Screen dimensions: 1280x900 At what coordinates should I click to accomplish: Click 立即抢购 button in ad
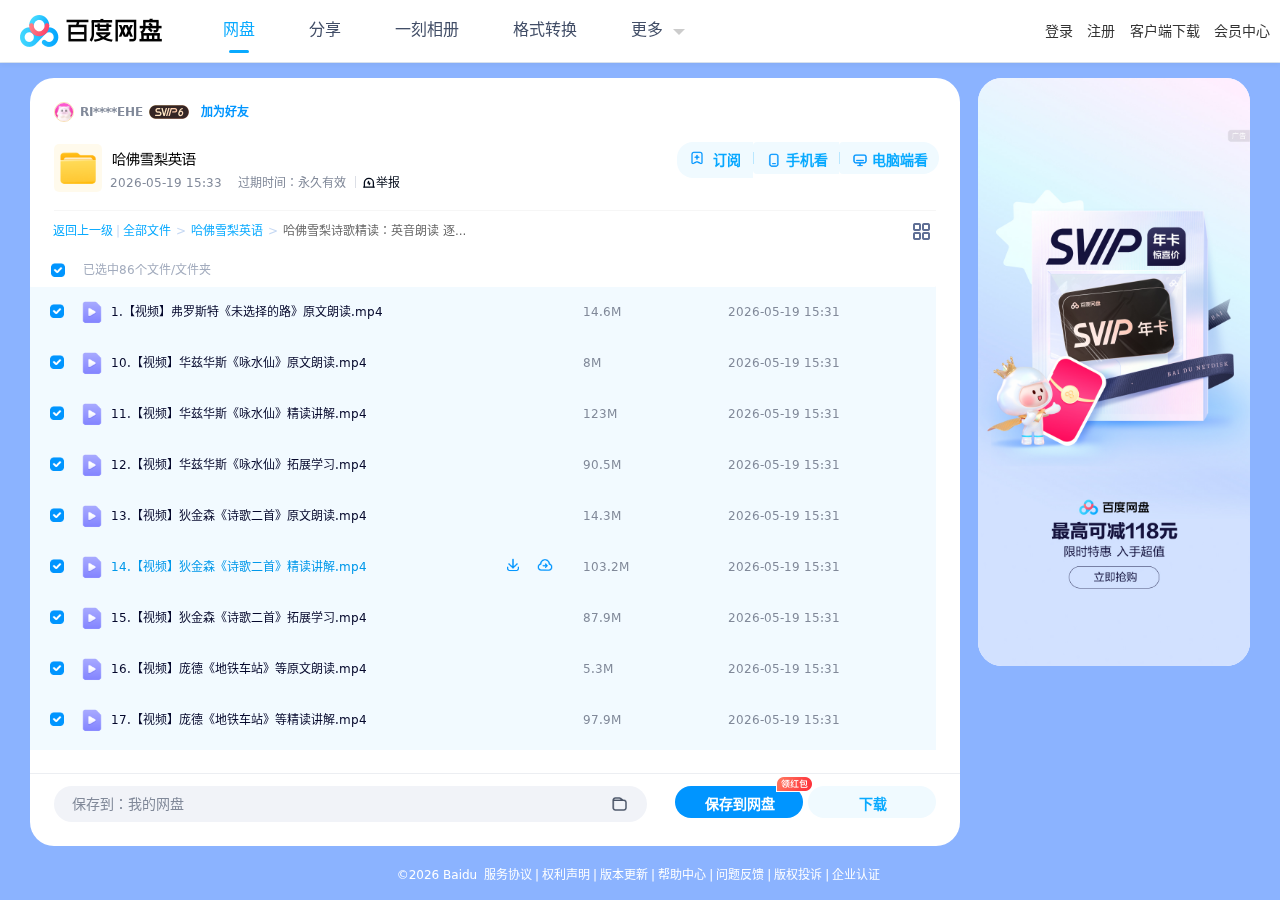click(1114, 577)
